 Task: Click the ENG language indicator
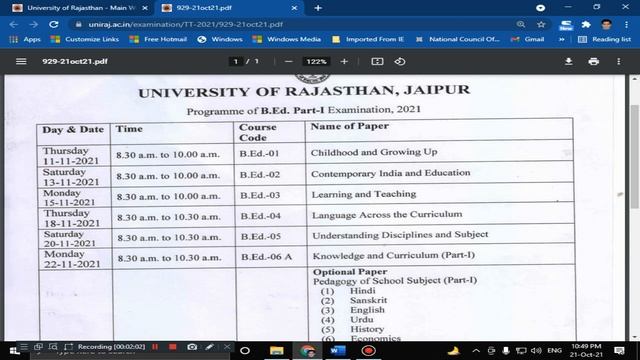[x=554, y=351]
